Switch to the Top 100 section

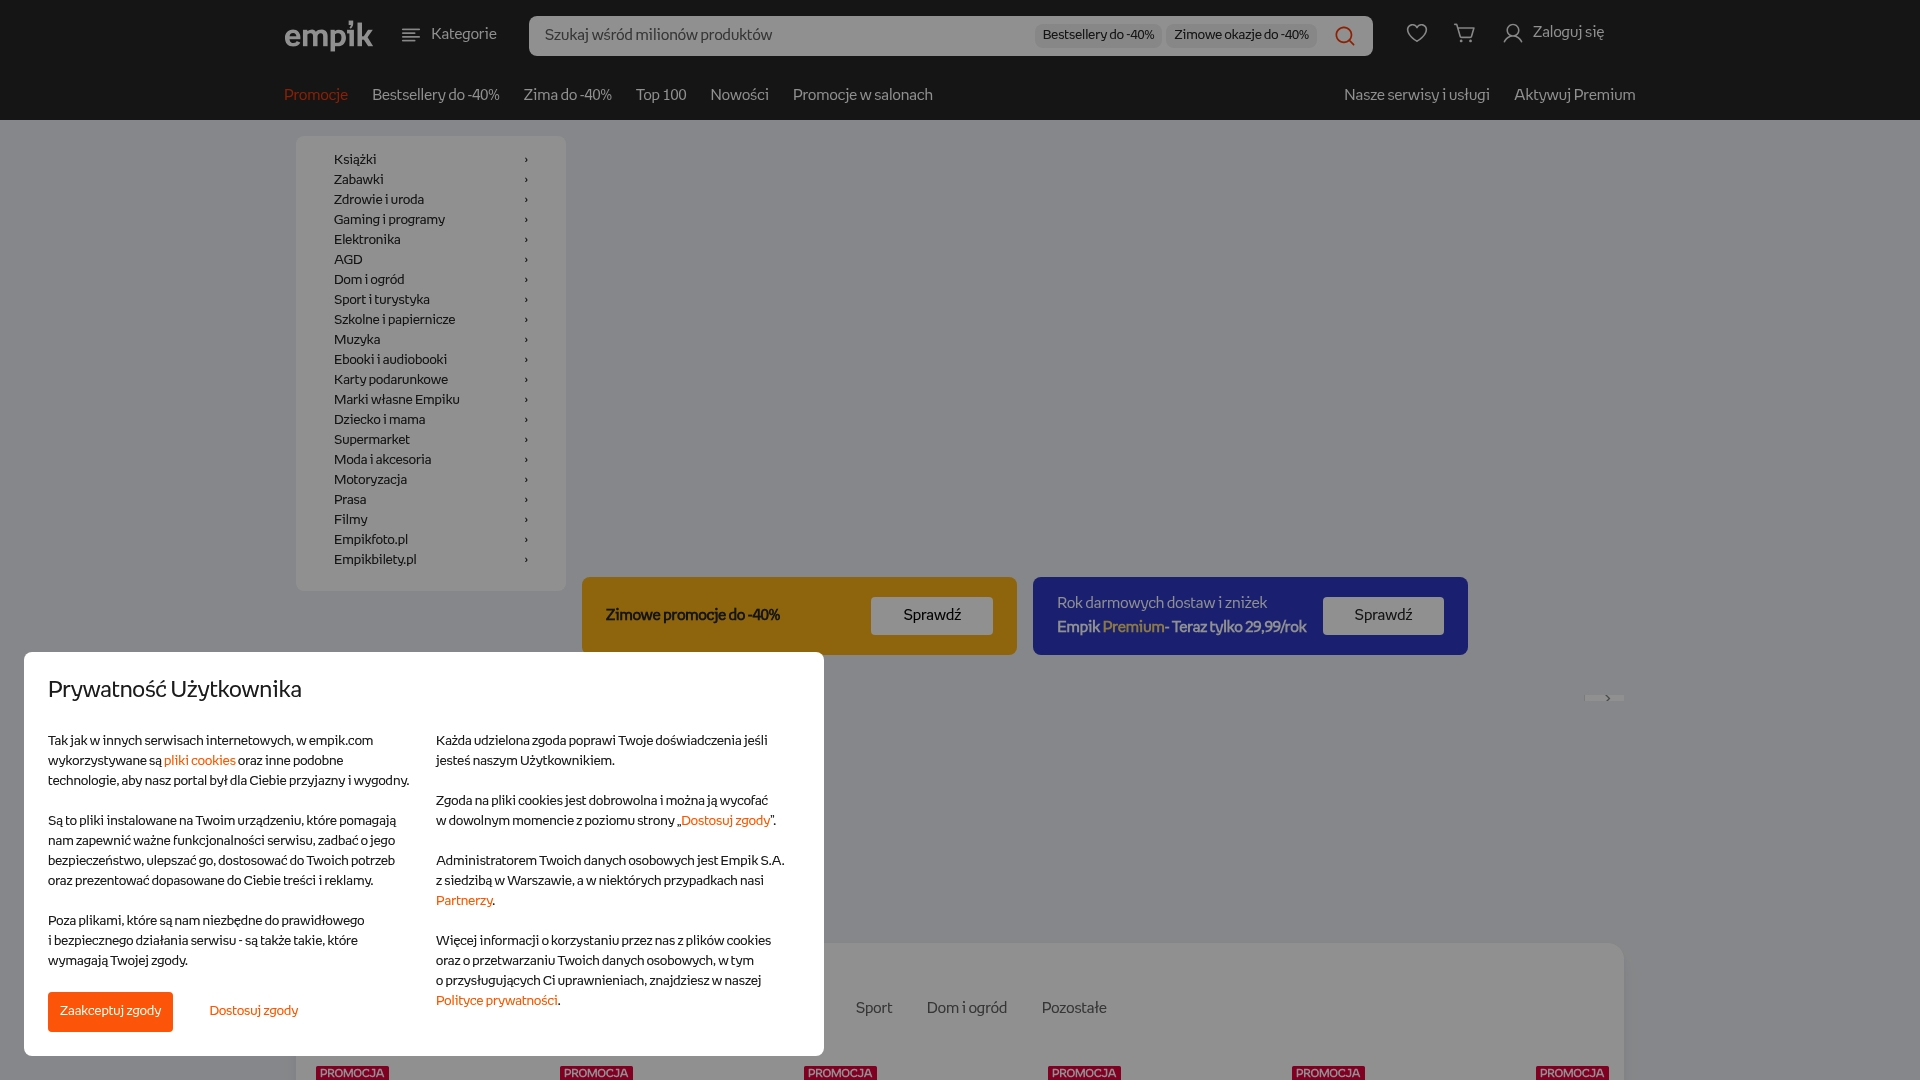click(660, 94)
